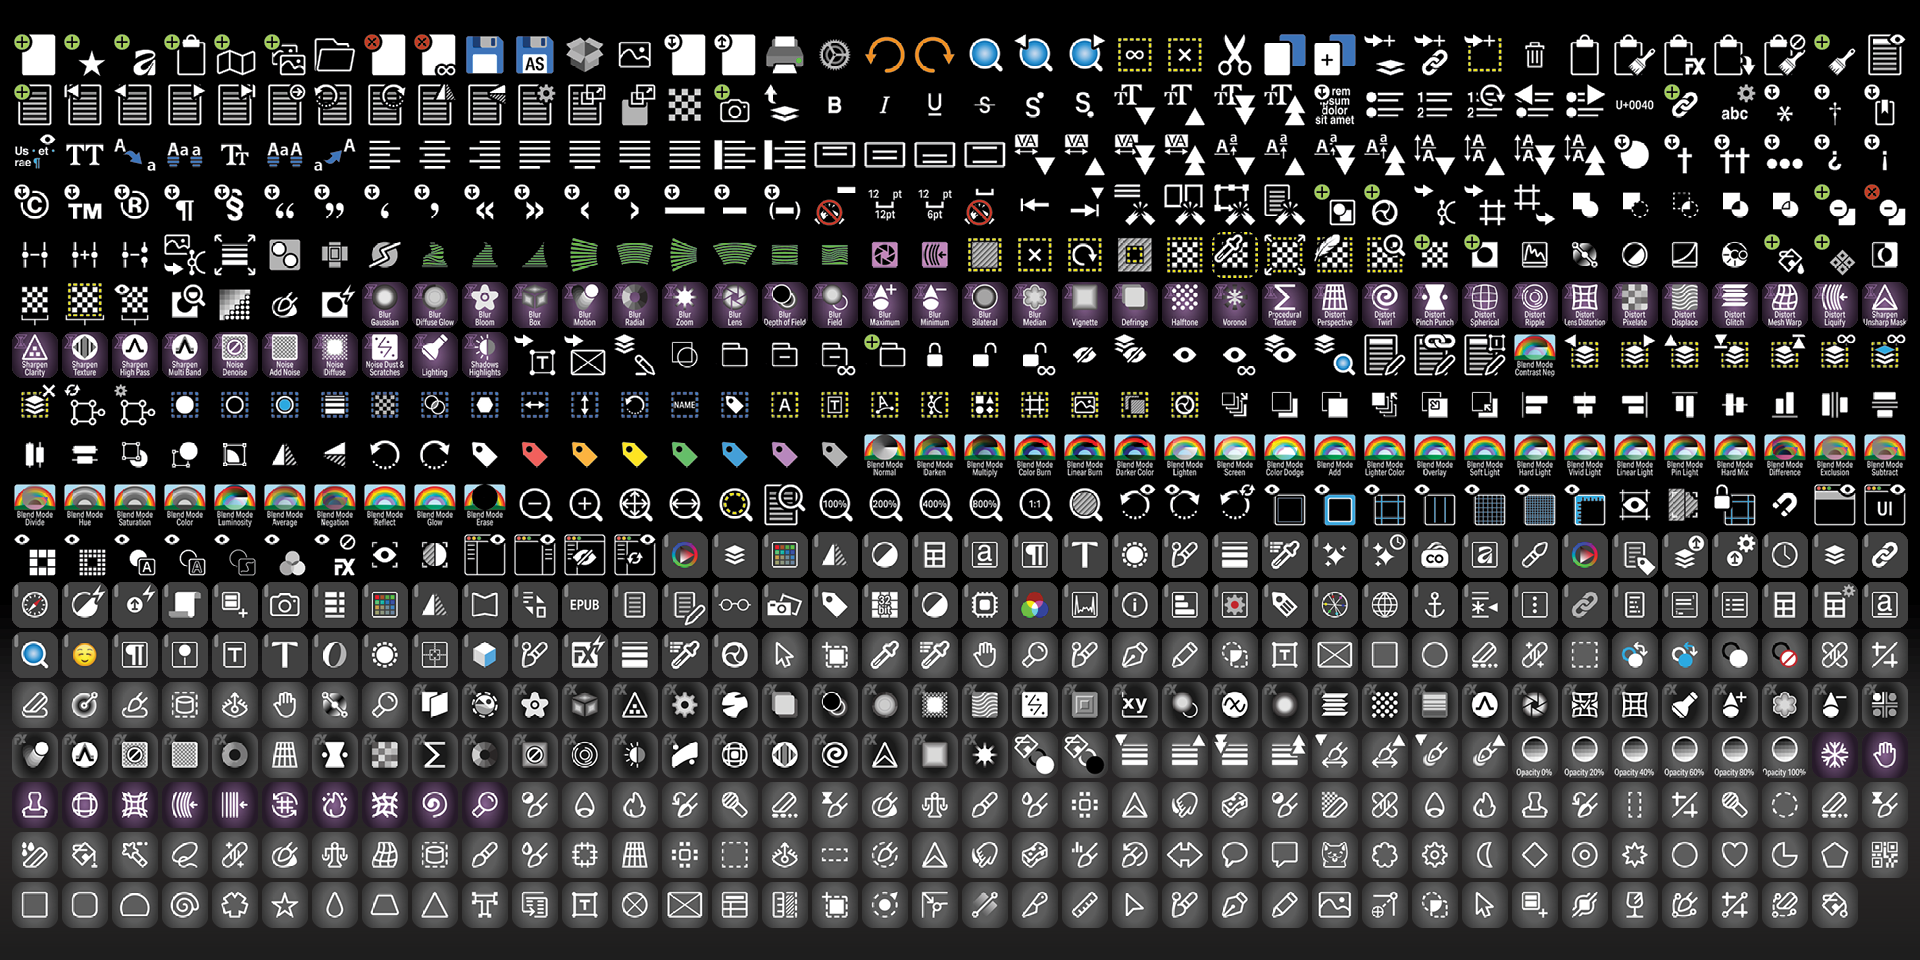Viewport: 1920px width, 960px height.
Task: Select the Opacity 0% icon
Action: (x=1535, y=755)
